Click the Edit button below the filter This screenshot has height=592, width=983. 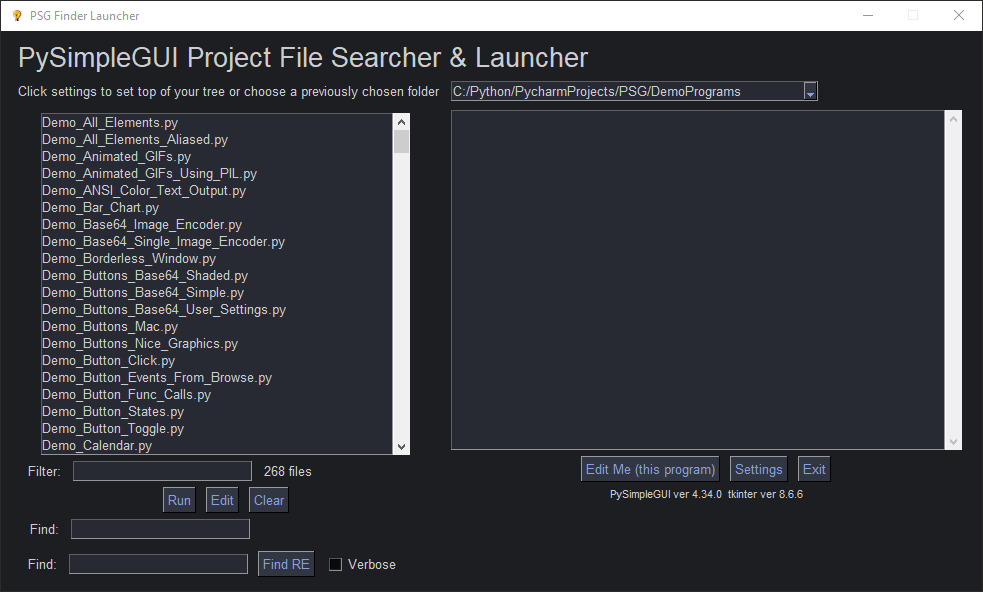pyautogui.click(x=222, y=500)
